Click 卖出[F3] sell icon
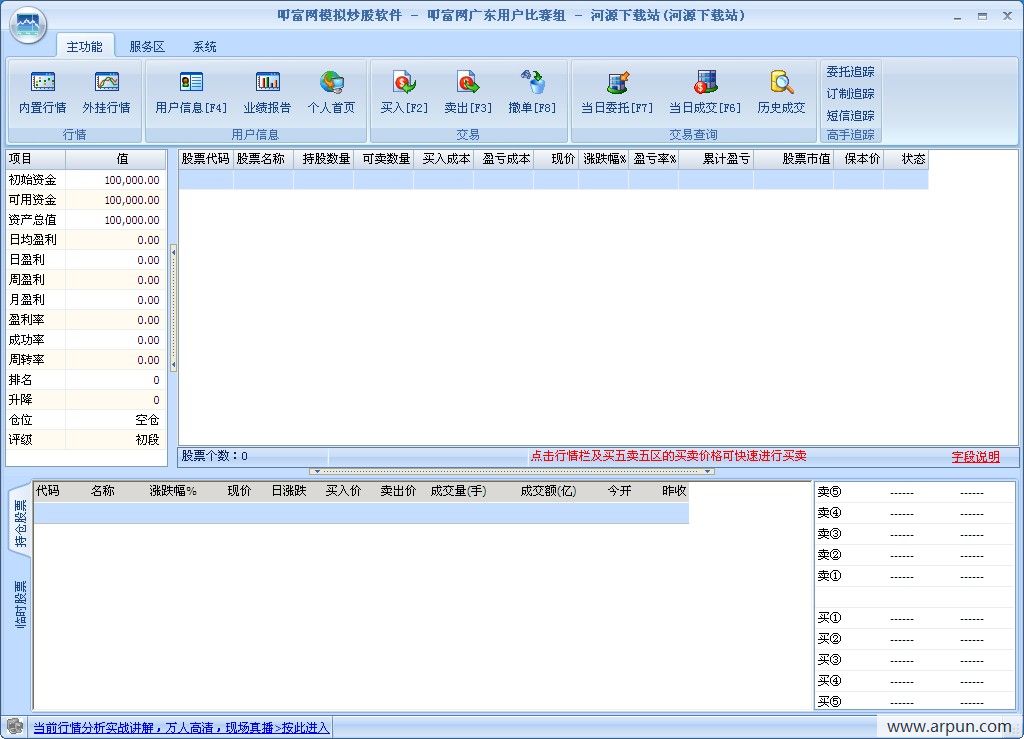 pos(468,83)
